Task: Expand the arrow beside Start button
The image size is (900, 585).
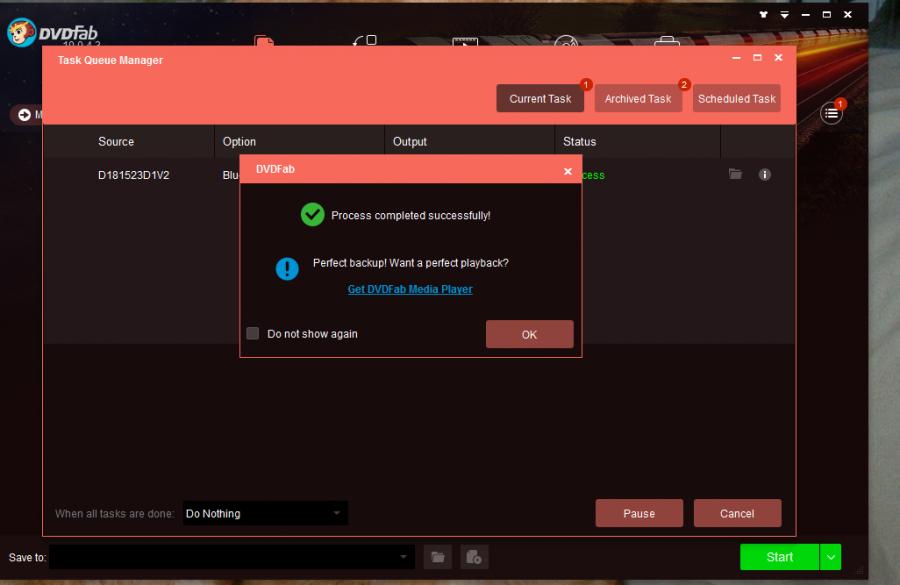Action: [x=831, y=557]
